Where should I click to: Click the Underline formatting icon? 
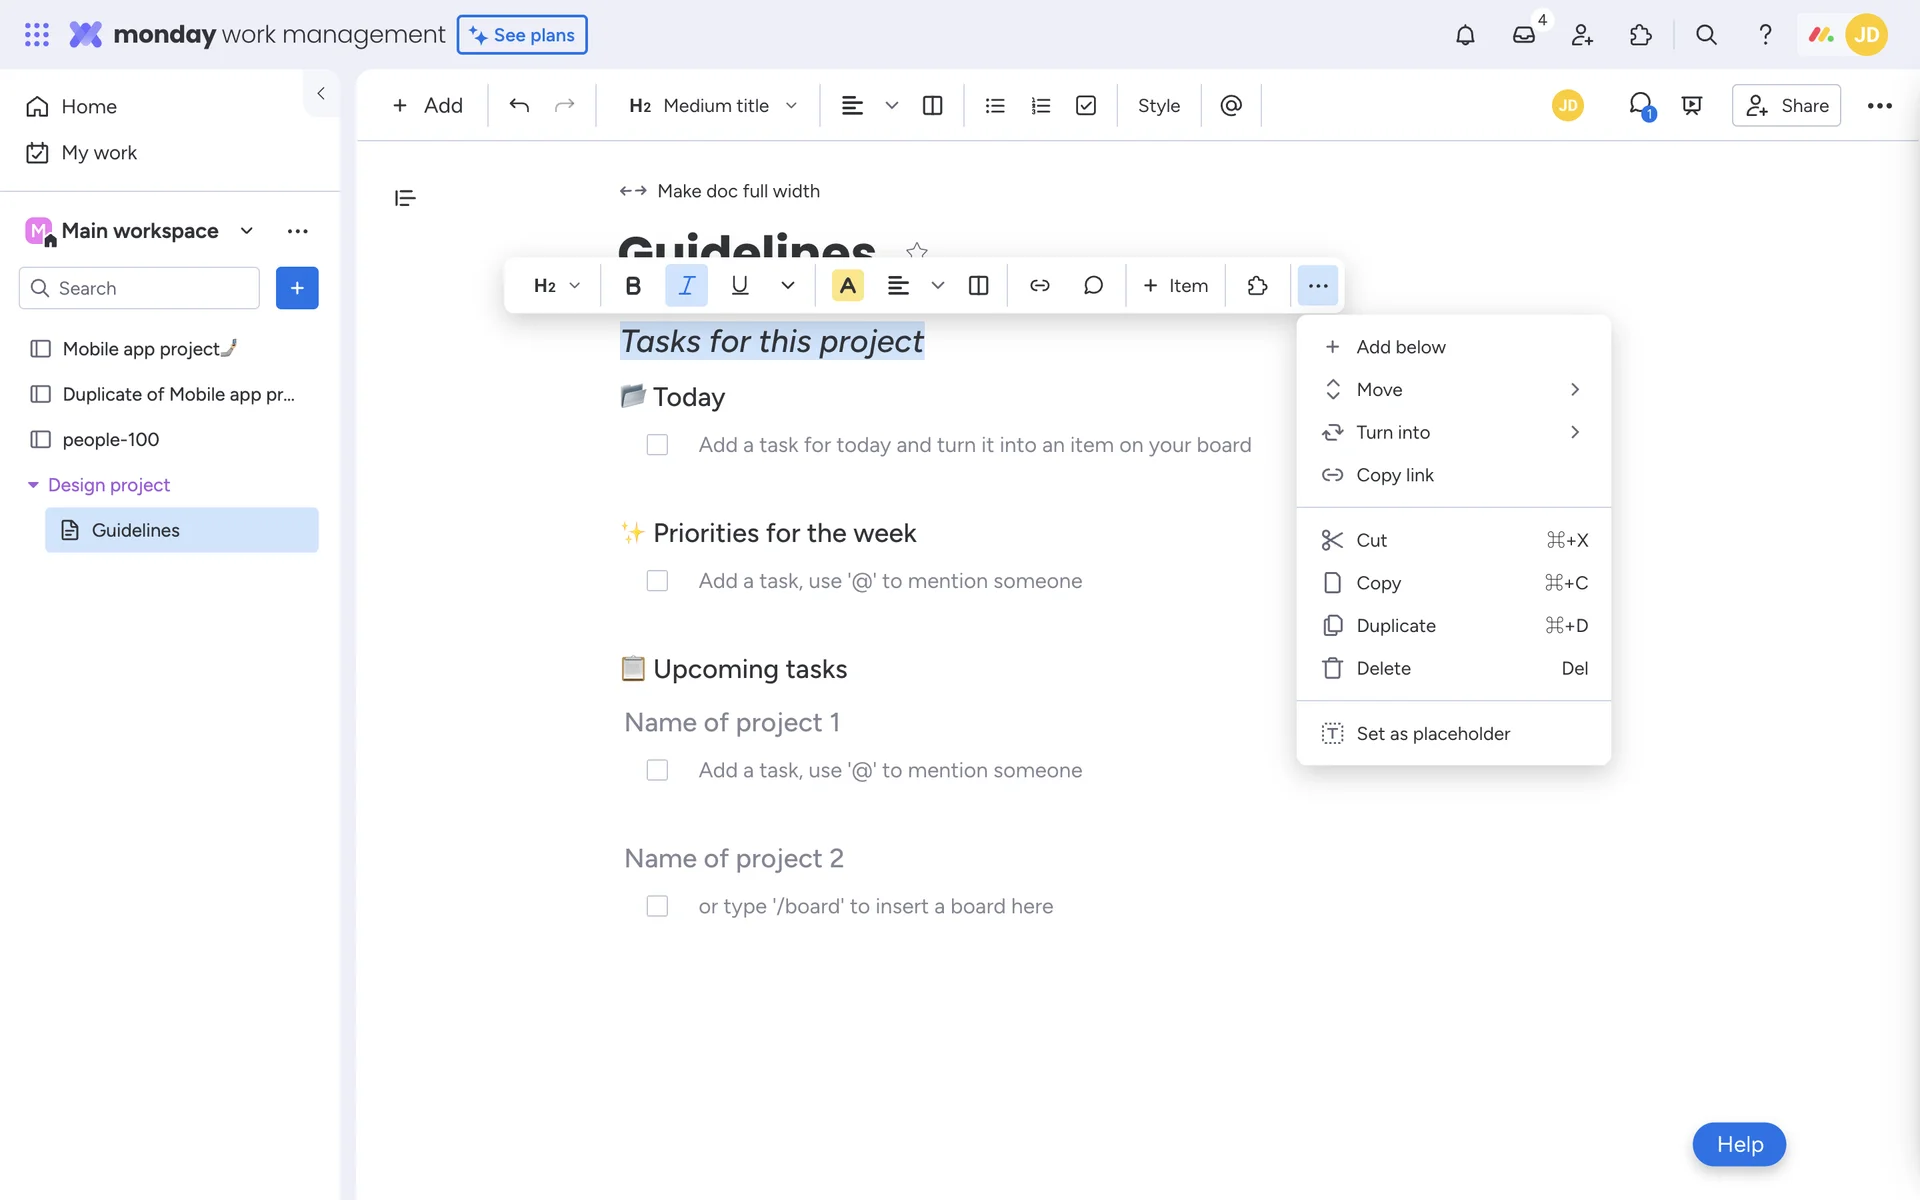740,286
